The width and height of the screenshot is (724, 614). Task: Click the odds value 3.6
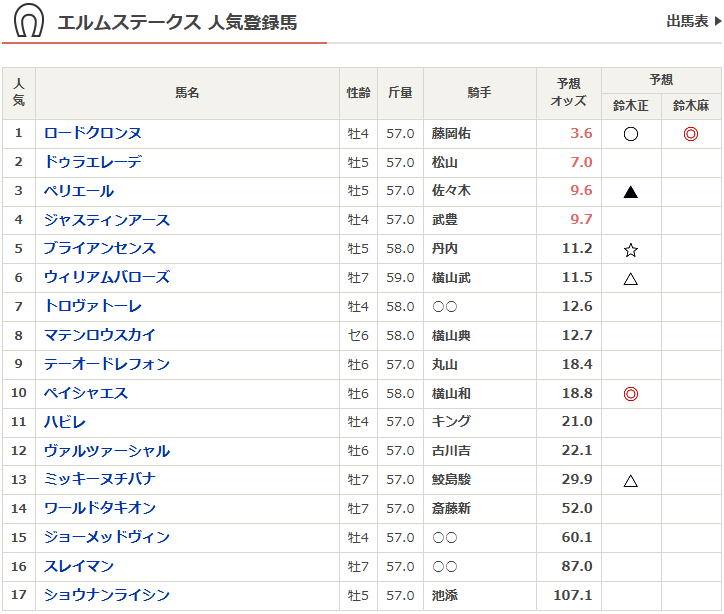point(581,133)
